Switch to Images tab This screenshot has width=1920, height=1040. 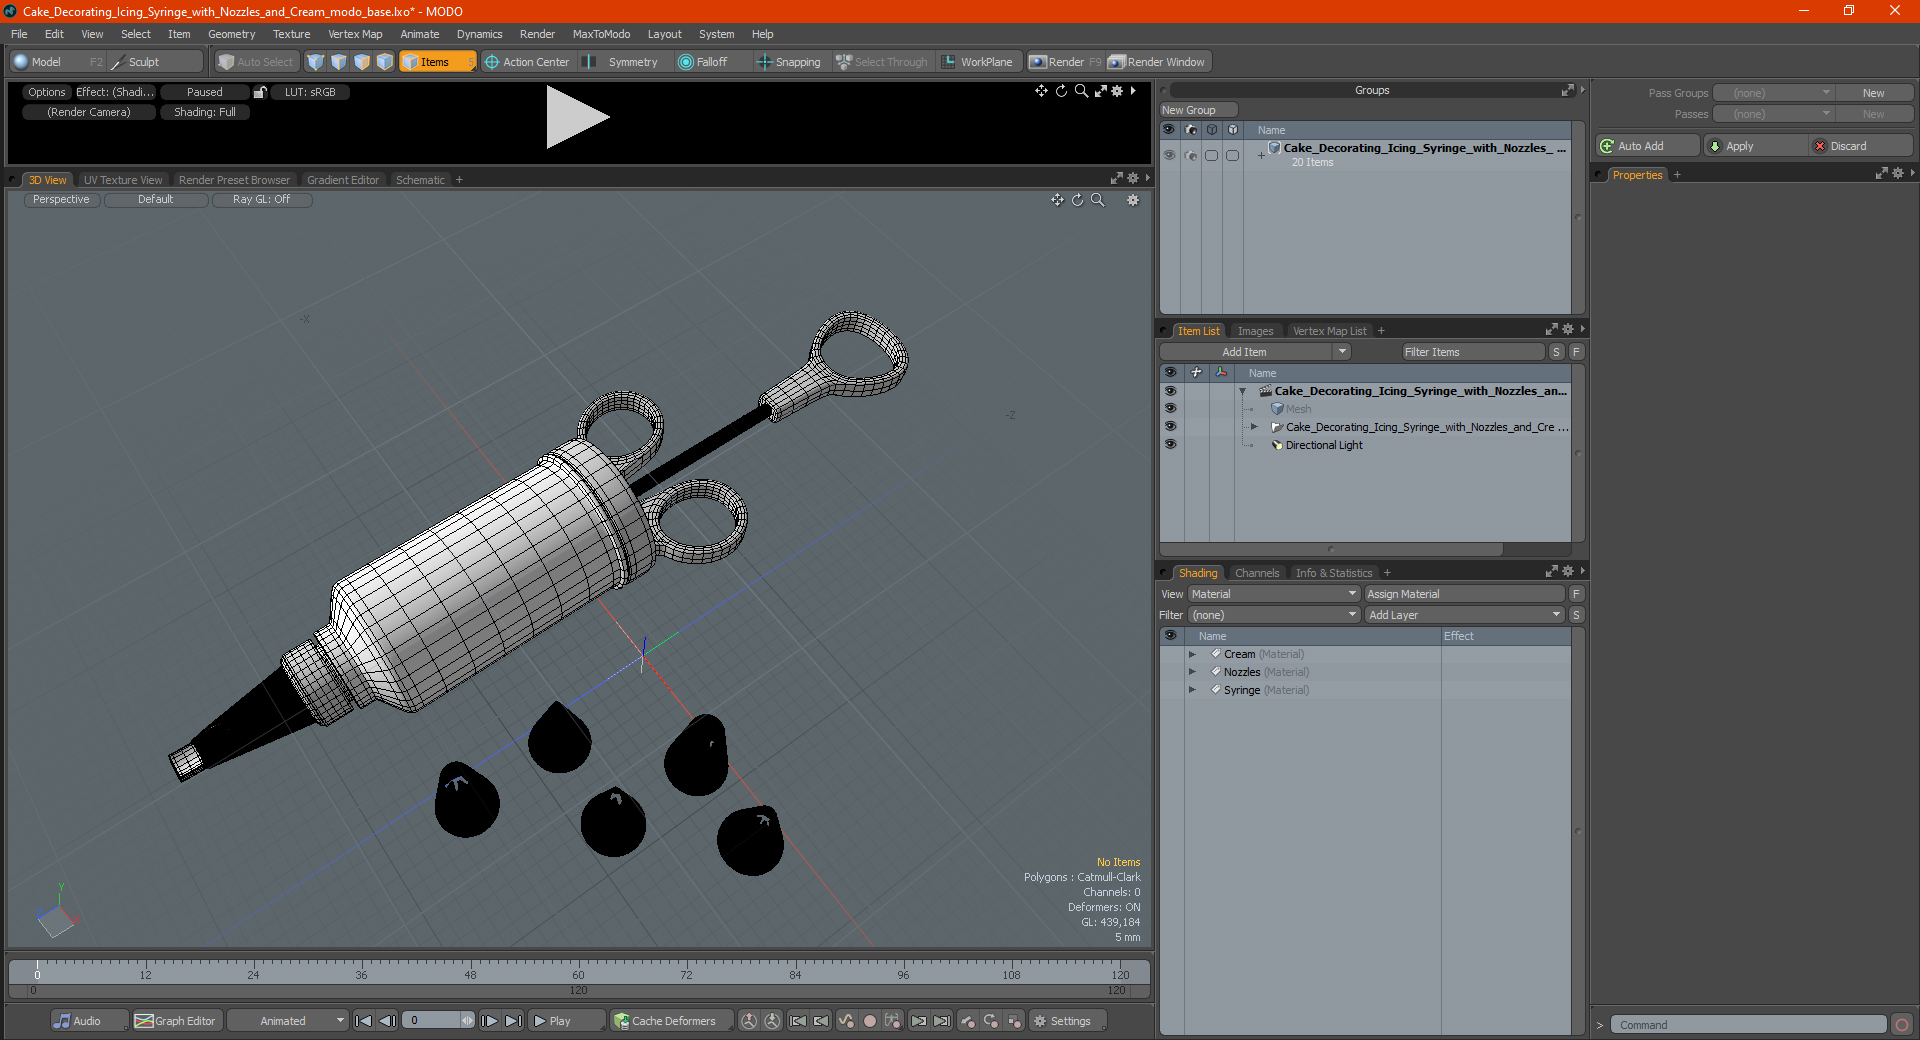1255,331
